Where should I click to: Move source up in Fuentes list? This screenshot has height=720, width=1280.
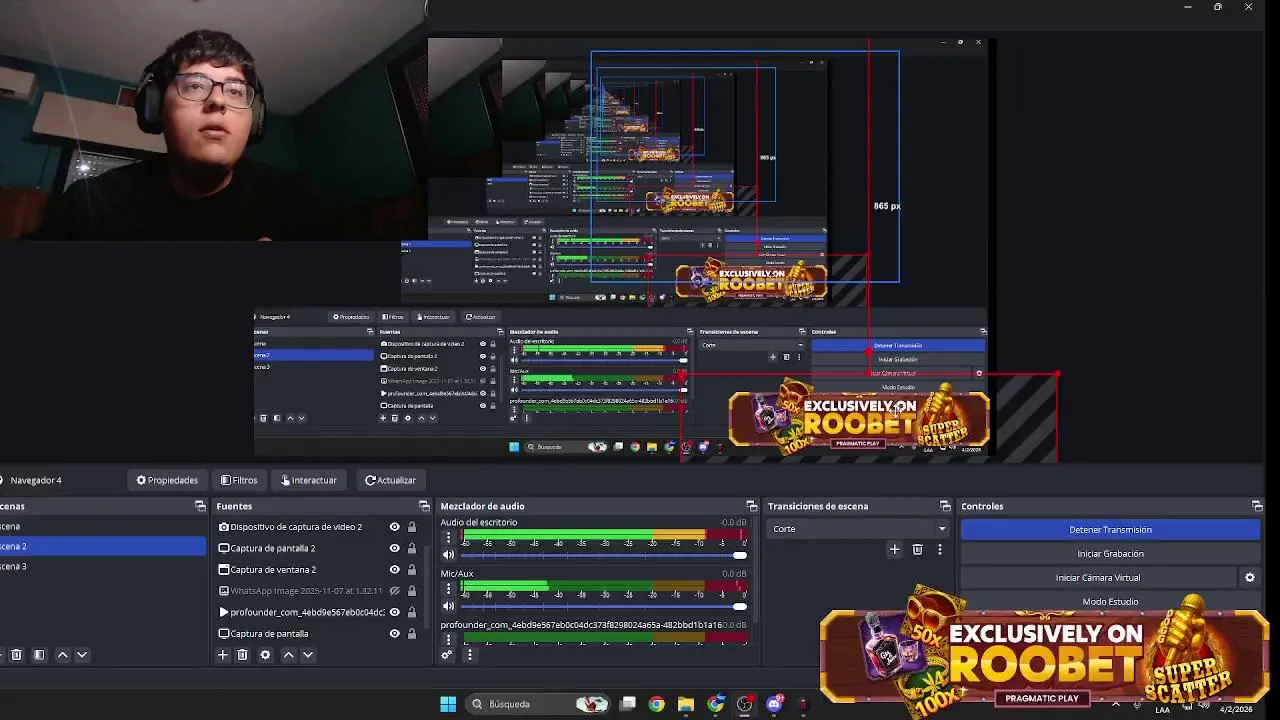[288, 655]
